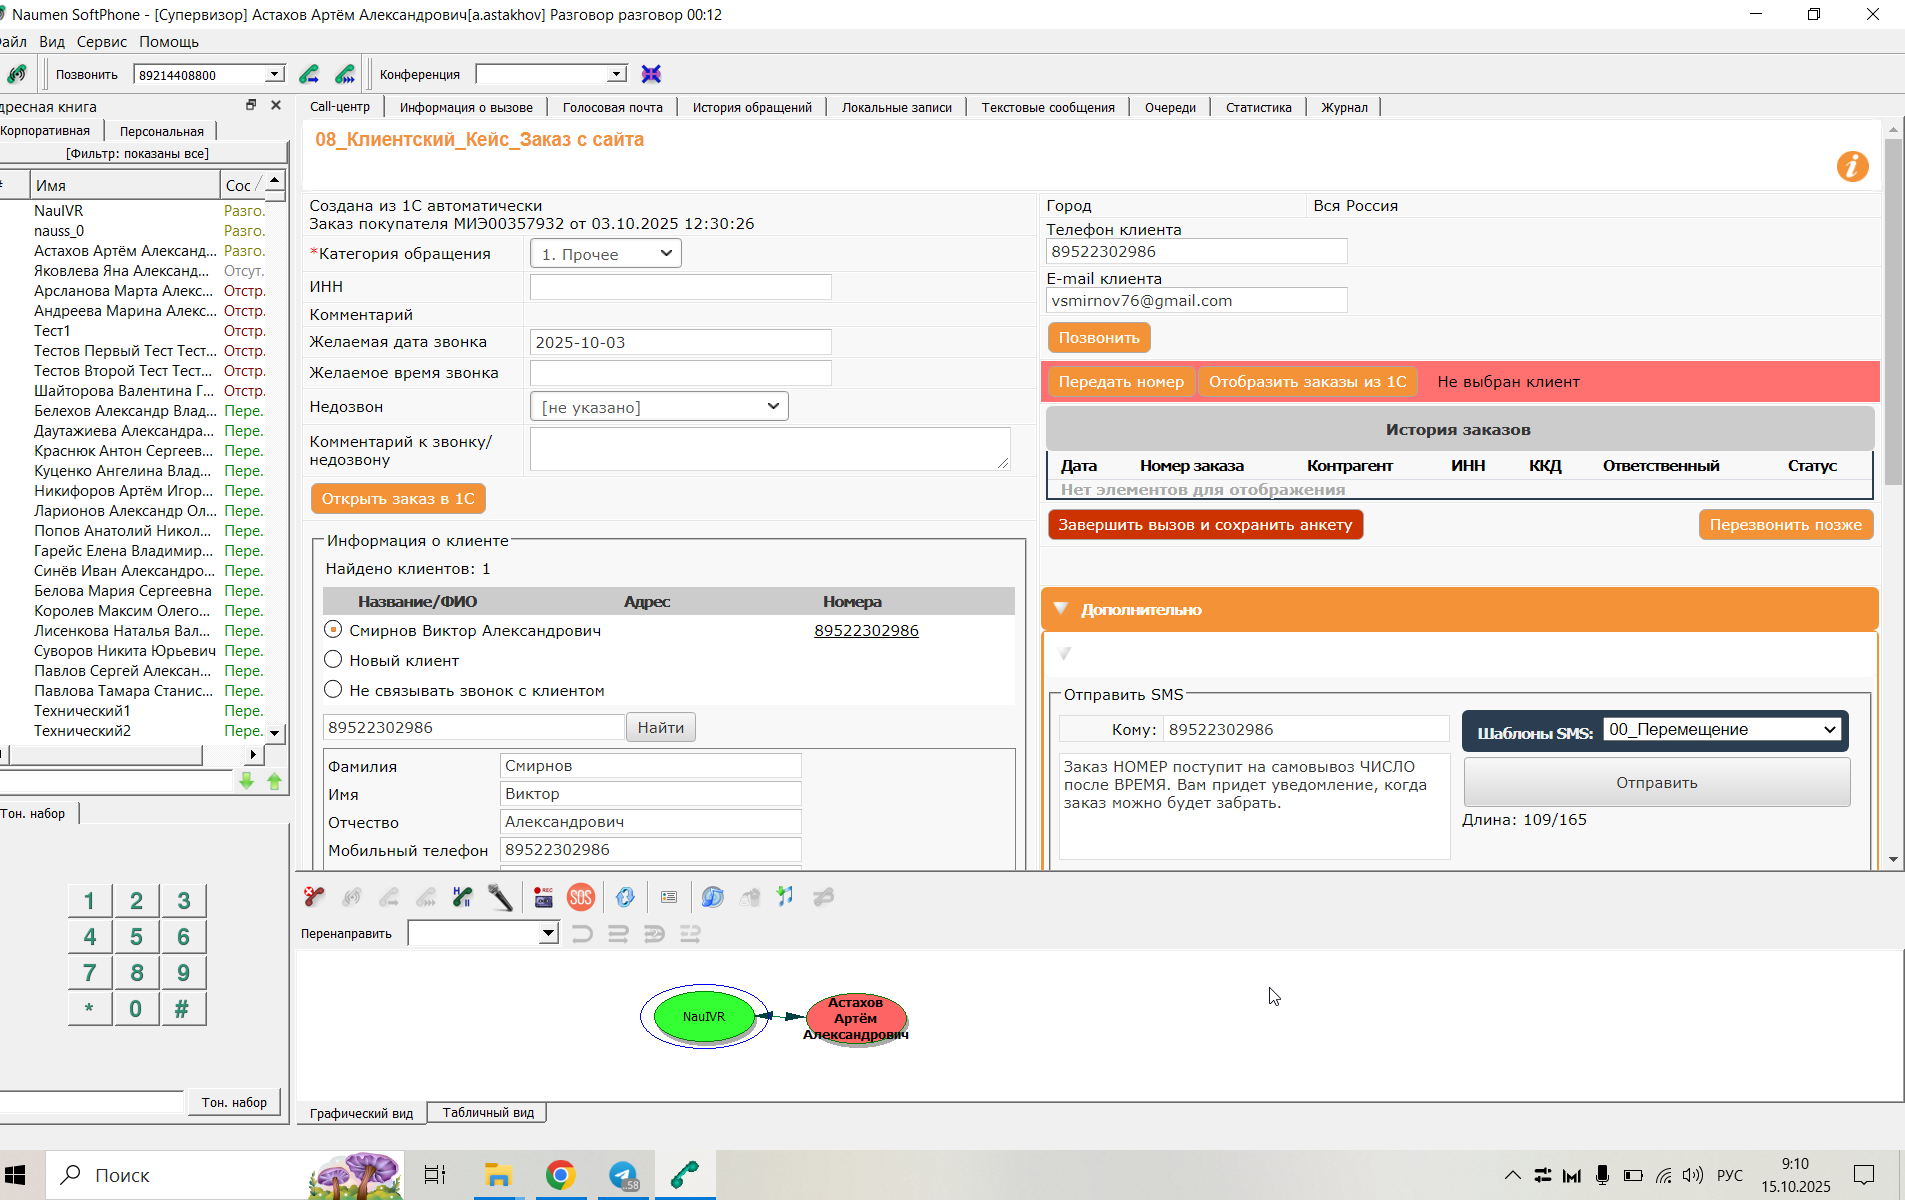This screenshot has height=1200, width=1905.
Task: Click the Отобразить заказы из 1С button
Action: click(1307, 382)
